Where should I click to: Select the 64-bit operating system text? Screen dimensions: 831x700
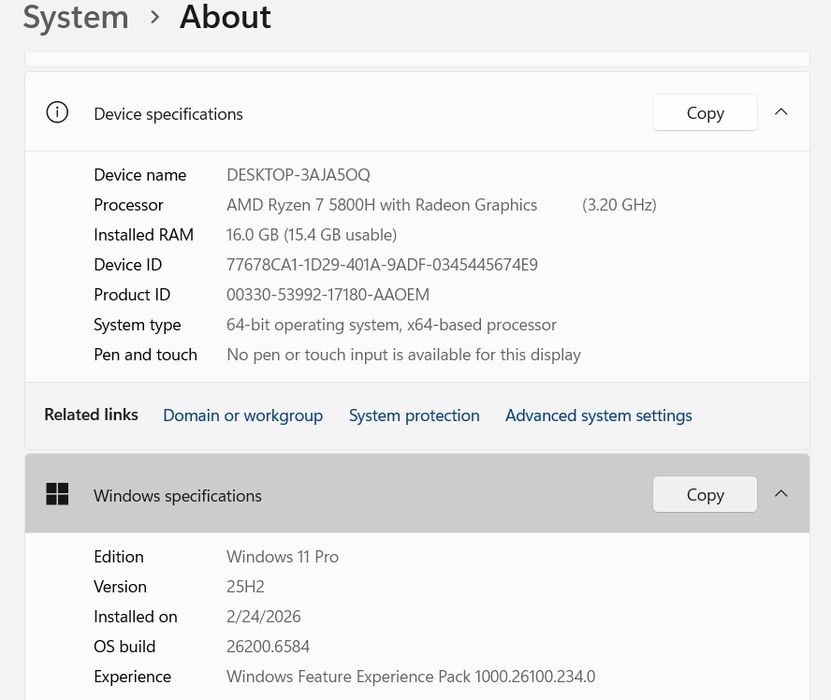coord(391,325)
